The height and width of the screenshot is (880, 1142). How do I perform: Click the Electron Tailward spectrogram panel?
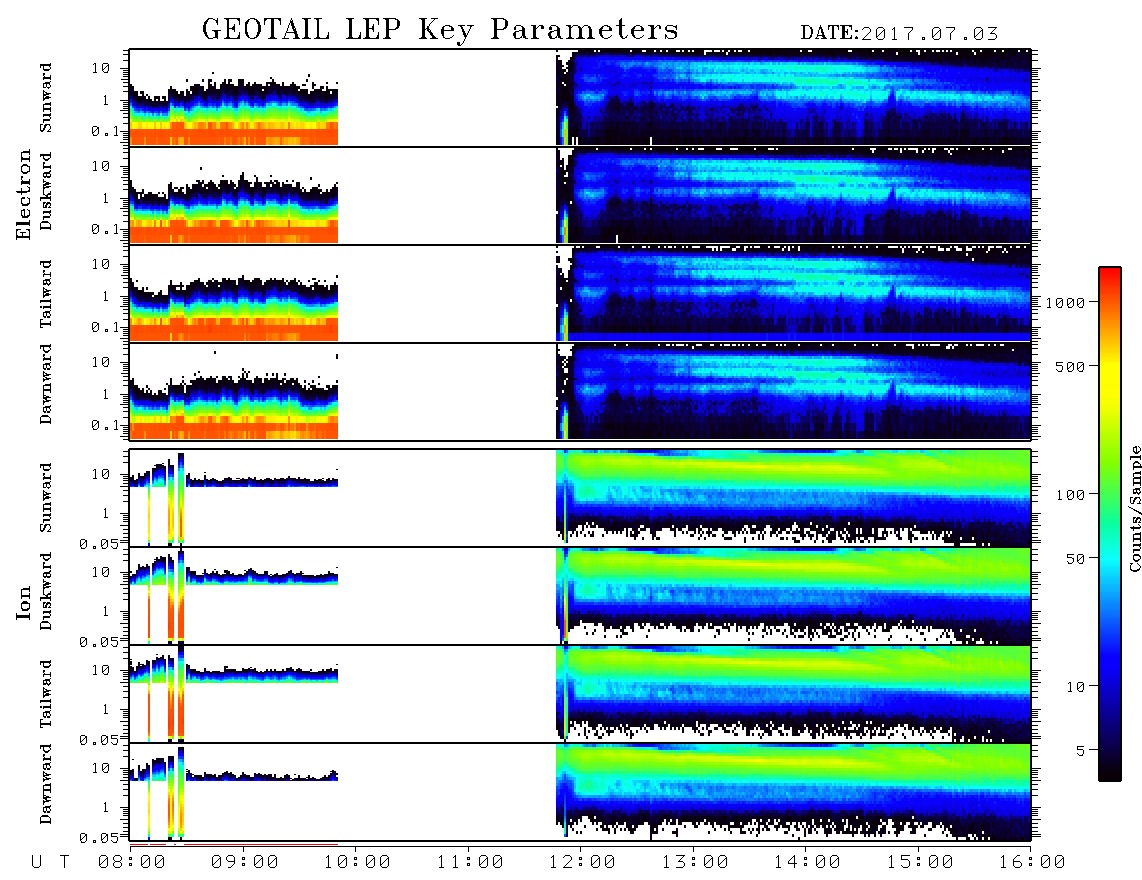(580, 293)
